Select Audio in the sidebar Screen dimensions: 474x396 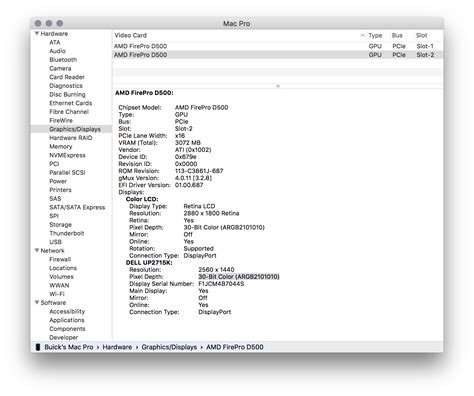57,51
